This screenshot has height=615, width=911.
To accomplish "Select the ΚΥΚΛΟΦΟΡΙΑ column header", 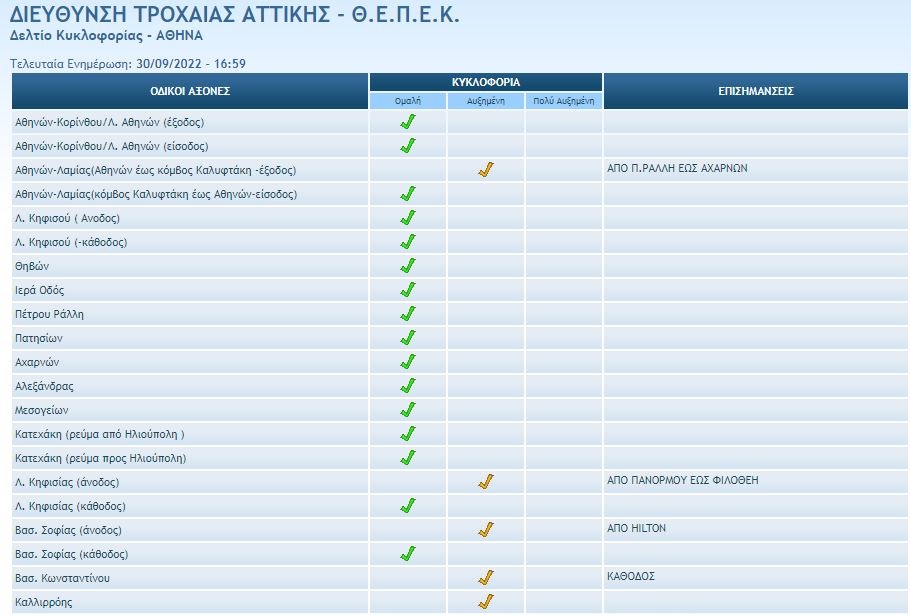I will 486,79.
